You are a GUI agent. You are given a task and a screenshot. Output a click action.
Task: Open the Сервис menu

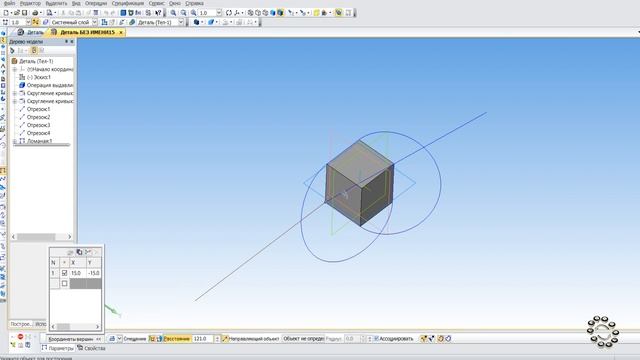click(x=156, y=3)
